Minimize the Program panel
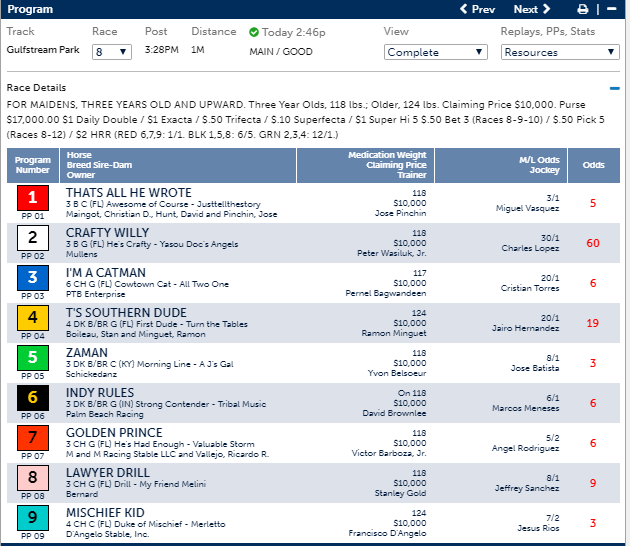The width and height of the screenshot is (630, 546). [612, 10]
